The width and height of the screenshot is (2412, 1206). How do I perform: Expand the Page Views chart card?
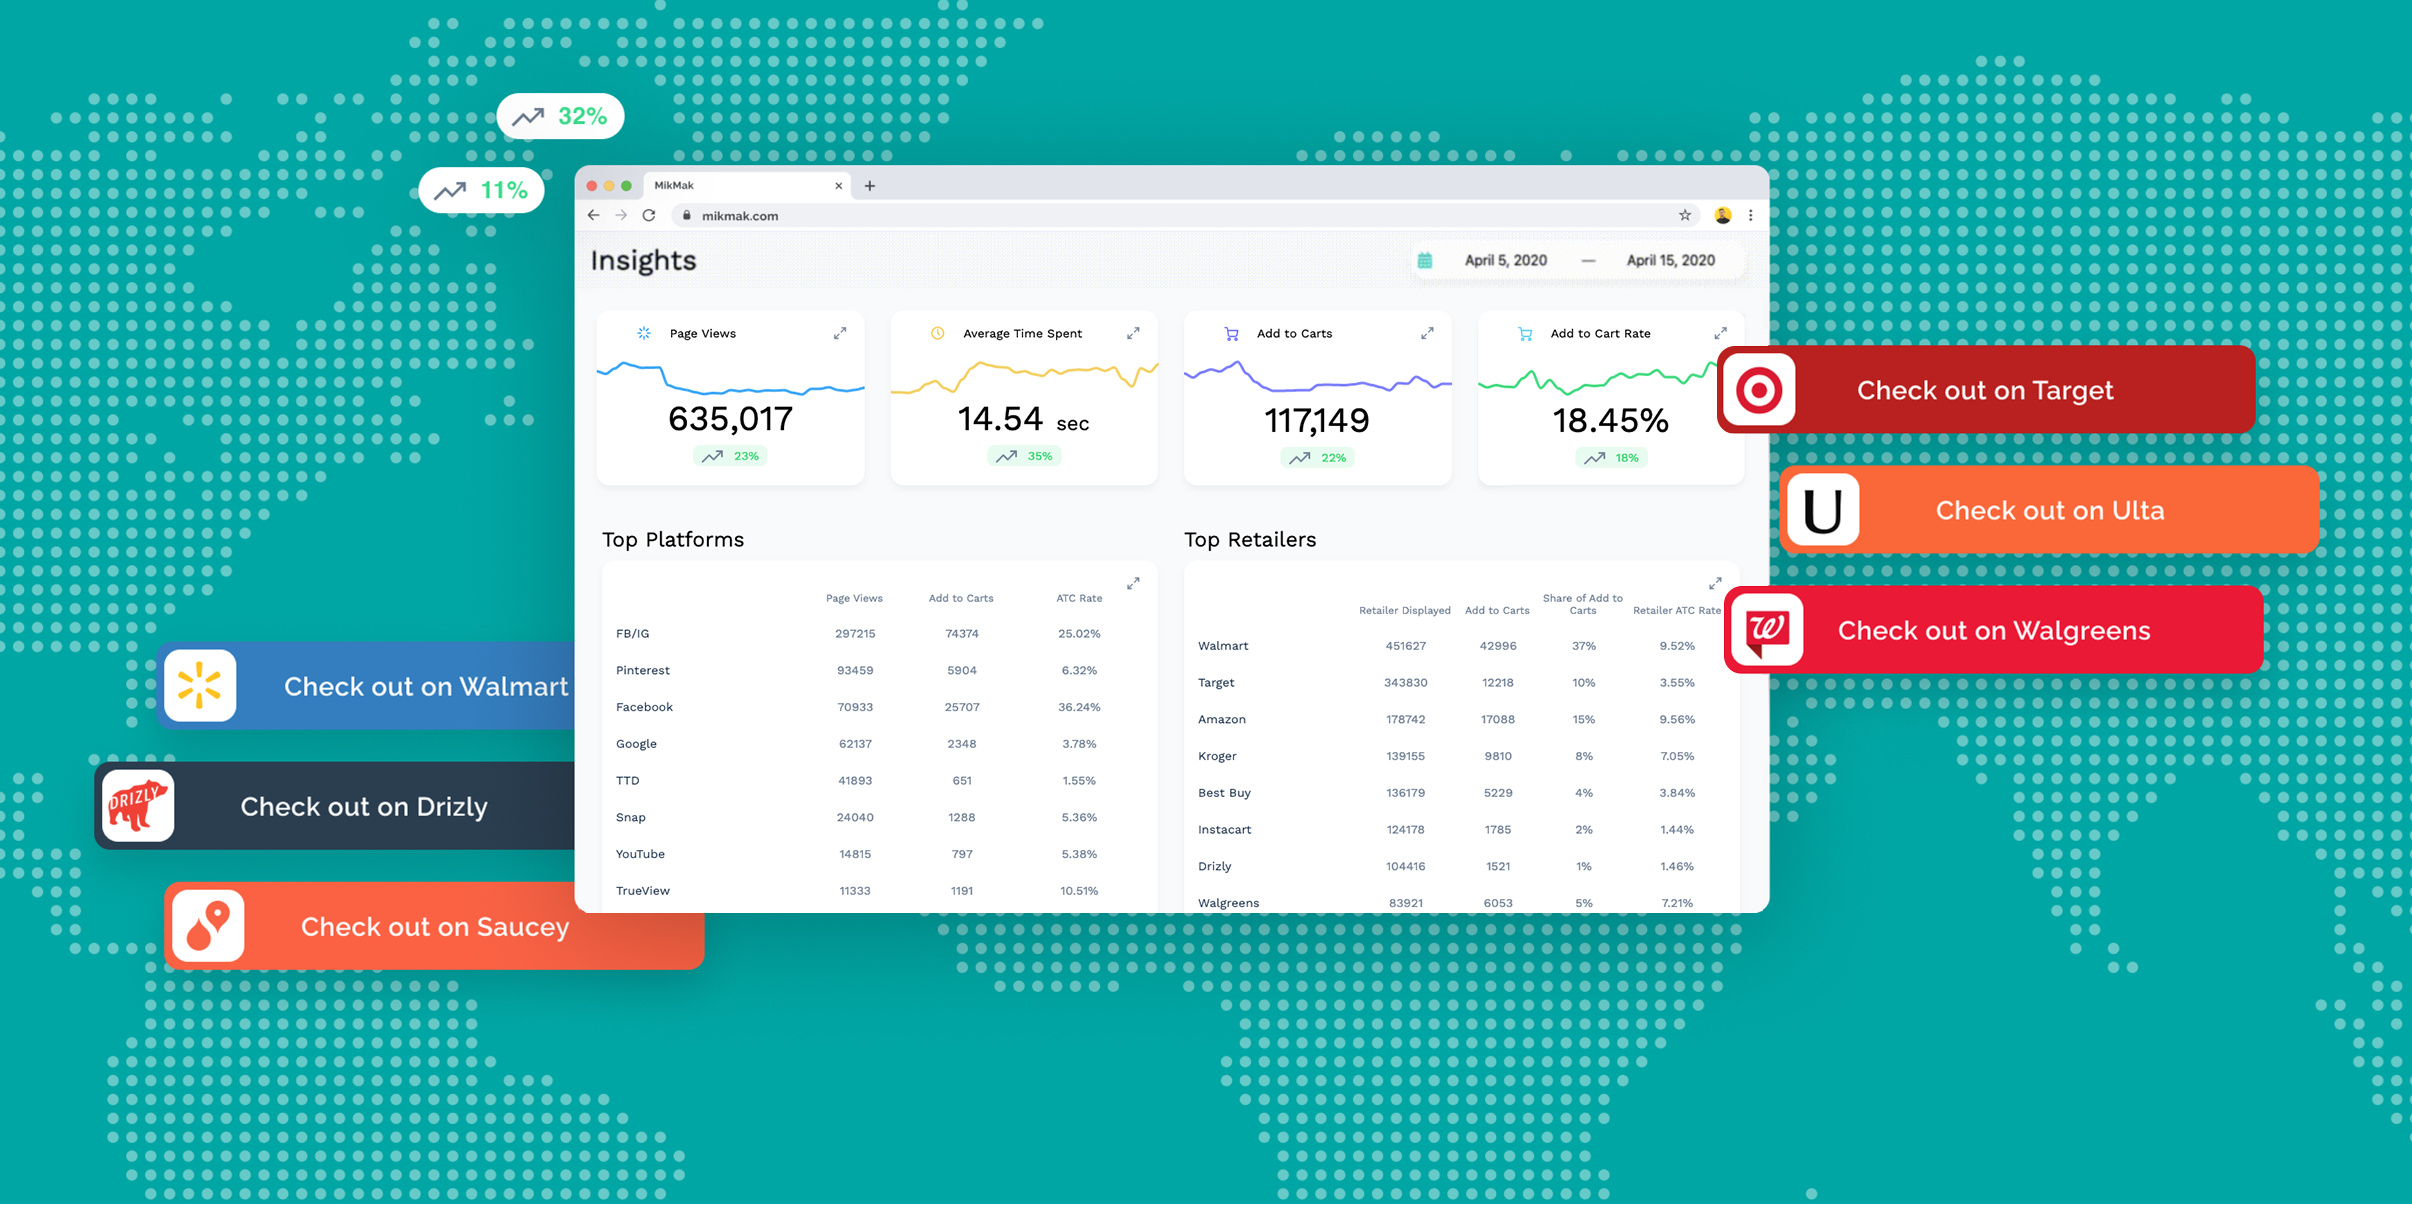point(840,333)
